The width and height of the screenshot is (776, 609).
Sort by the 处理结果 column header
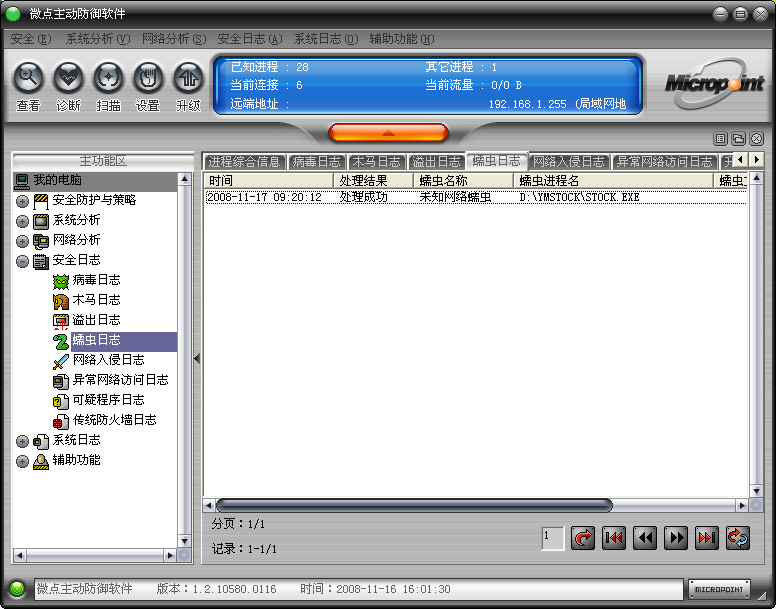pos(374,181)
